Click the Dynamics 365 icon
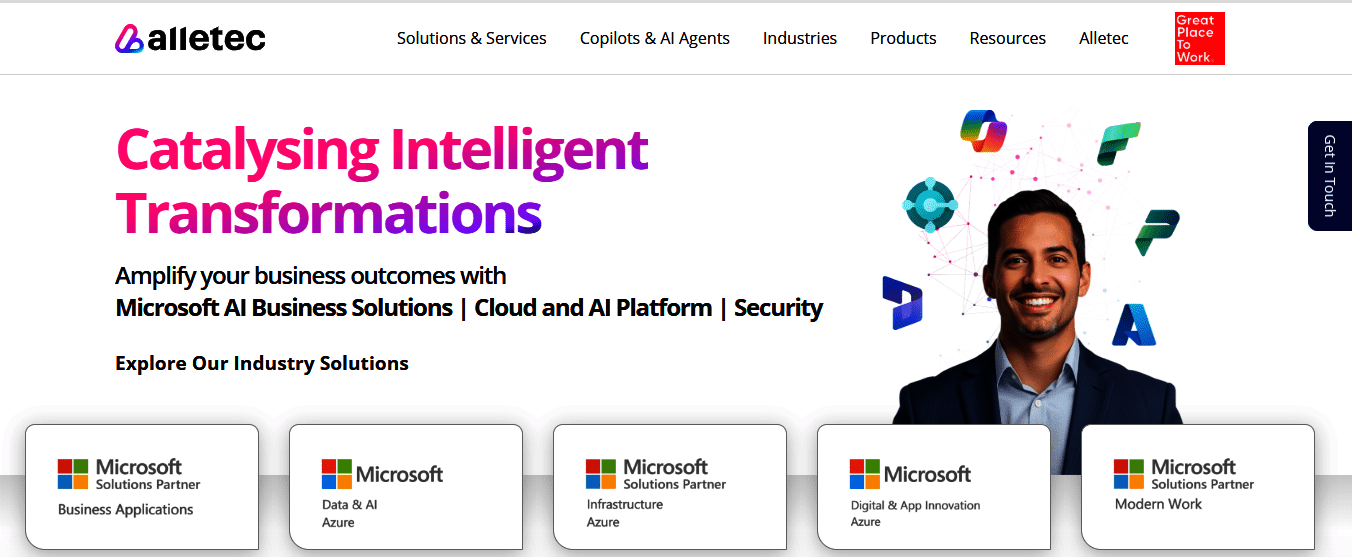Image resolution: width=1352 pixels, height=557 pixels. click(x=901, y=302)
